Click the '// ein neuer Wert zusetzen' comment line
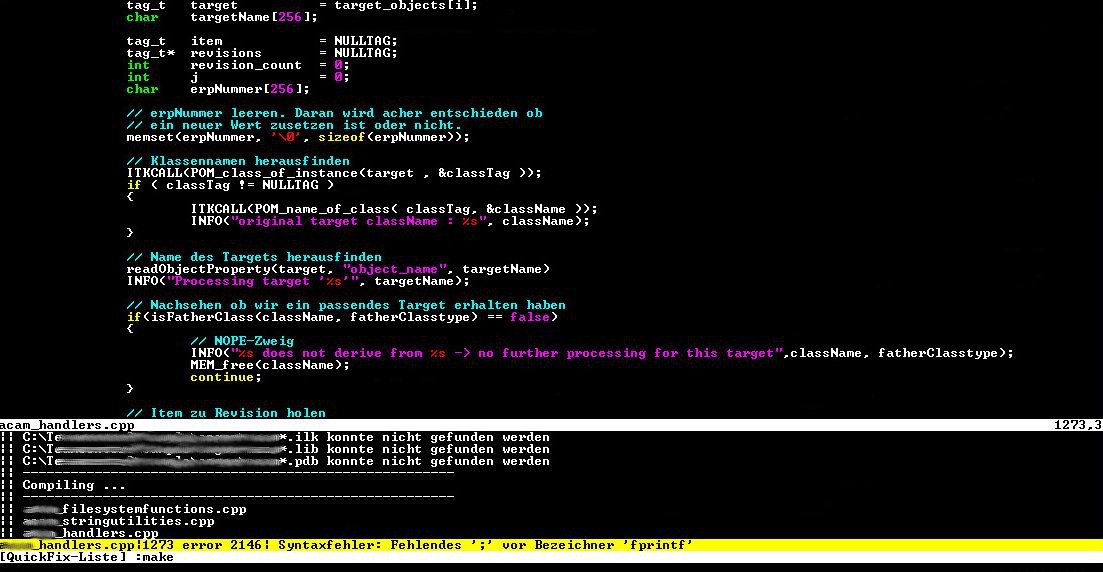 click(294, 125)
